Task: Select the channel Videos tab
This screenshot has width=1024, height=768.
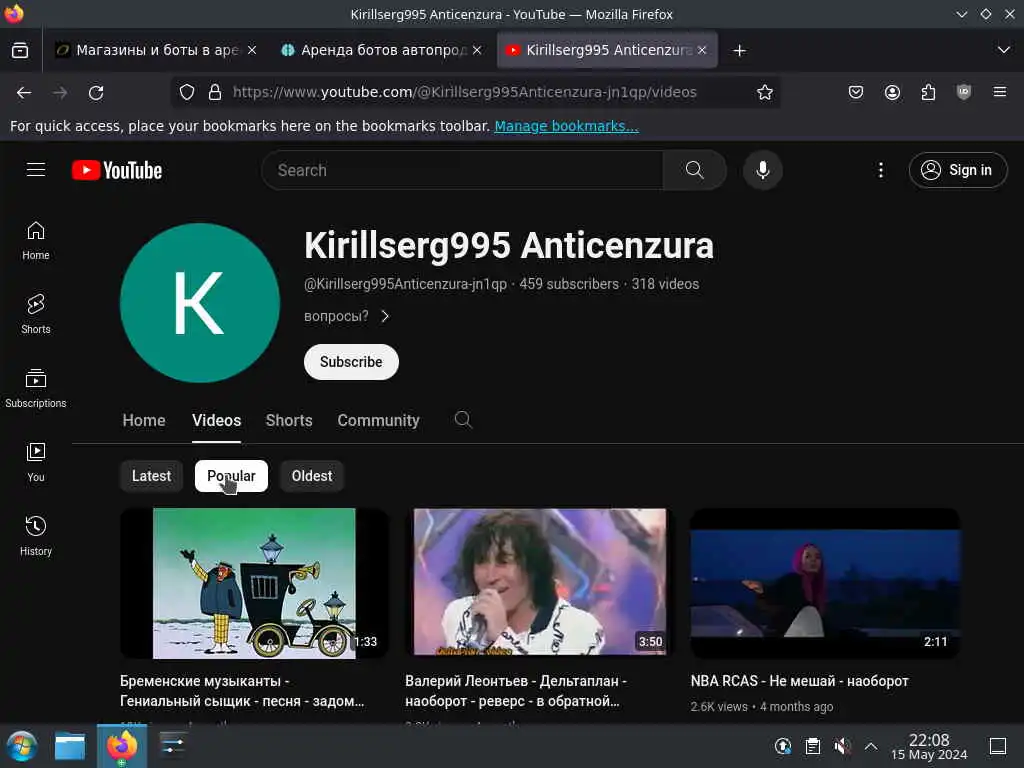Action: pyautogui.click(x=217, y=421)
